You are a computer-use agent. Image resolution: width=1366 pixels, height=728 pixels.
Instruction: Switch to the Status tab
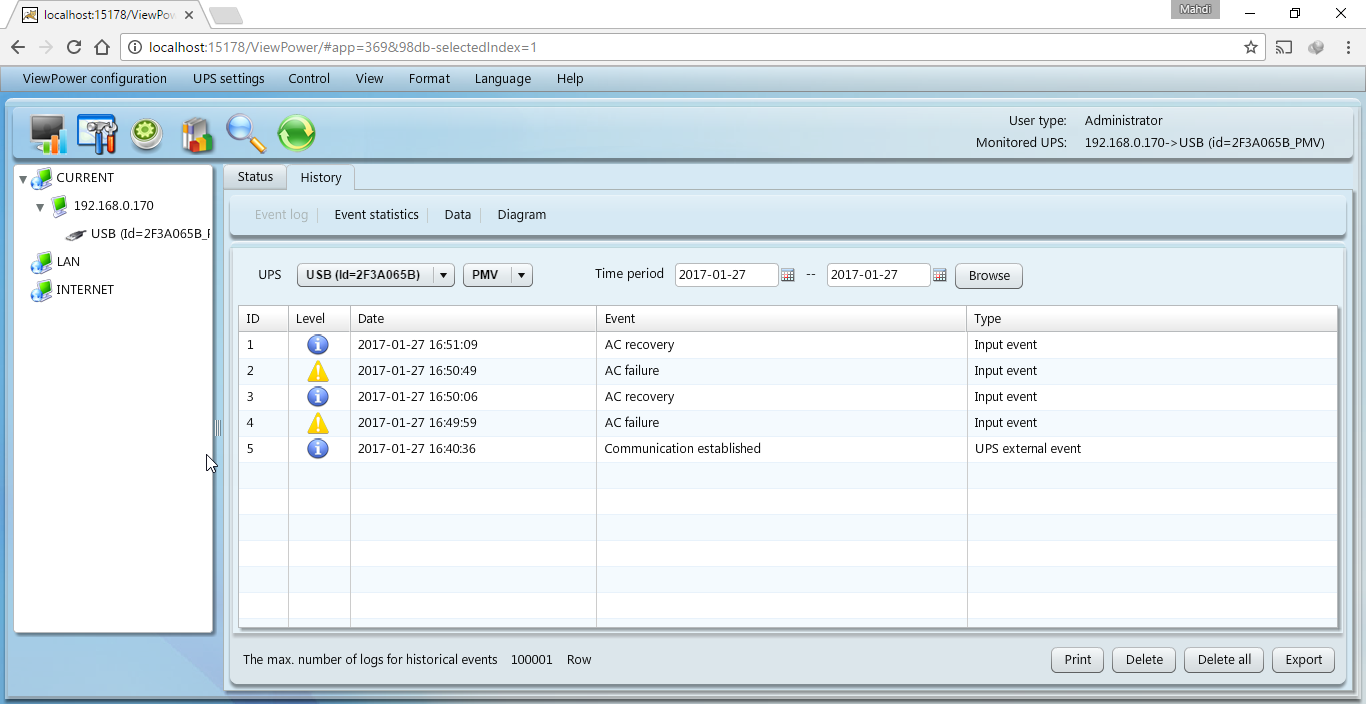[255, 177]
